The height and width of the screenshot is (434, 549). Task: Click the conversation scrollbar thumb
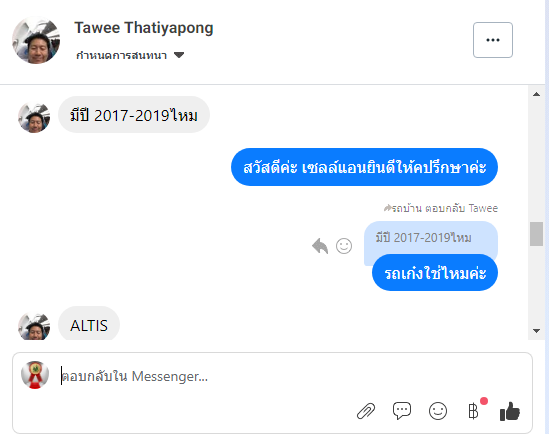[536, 234]
